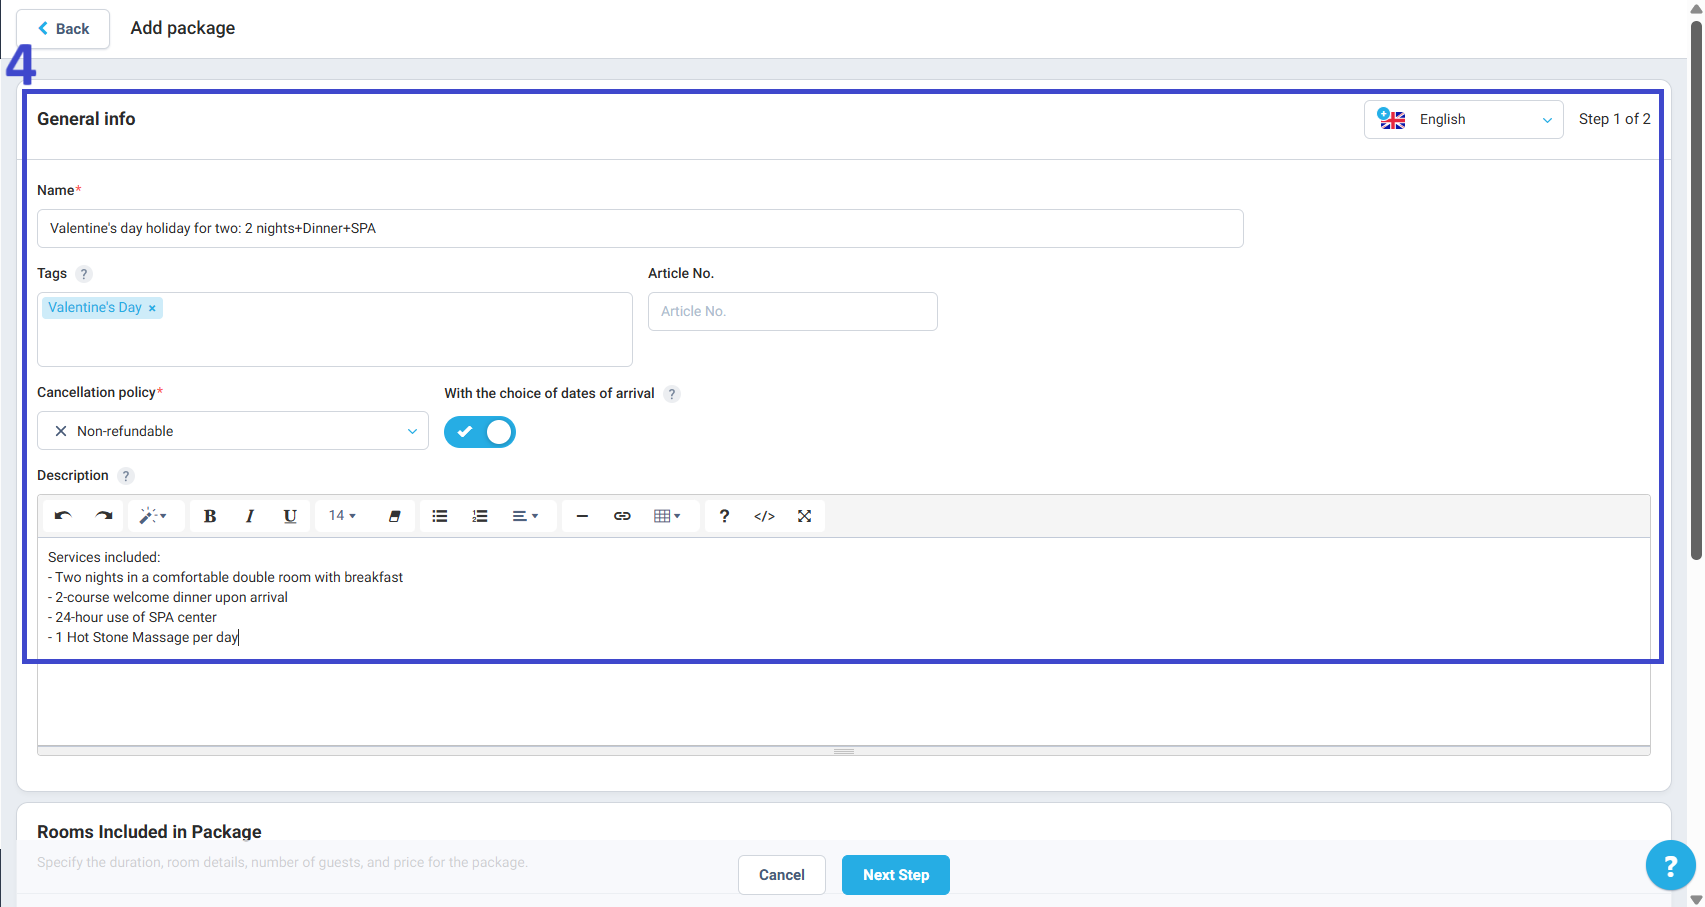Image resolution: width=1705 pixels, height=907 pixels.
Task: Apply underline formatting
Action: point(290,516)
